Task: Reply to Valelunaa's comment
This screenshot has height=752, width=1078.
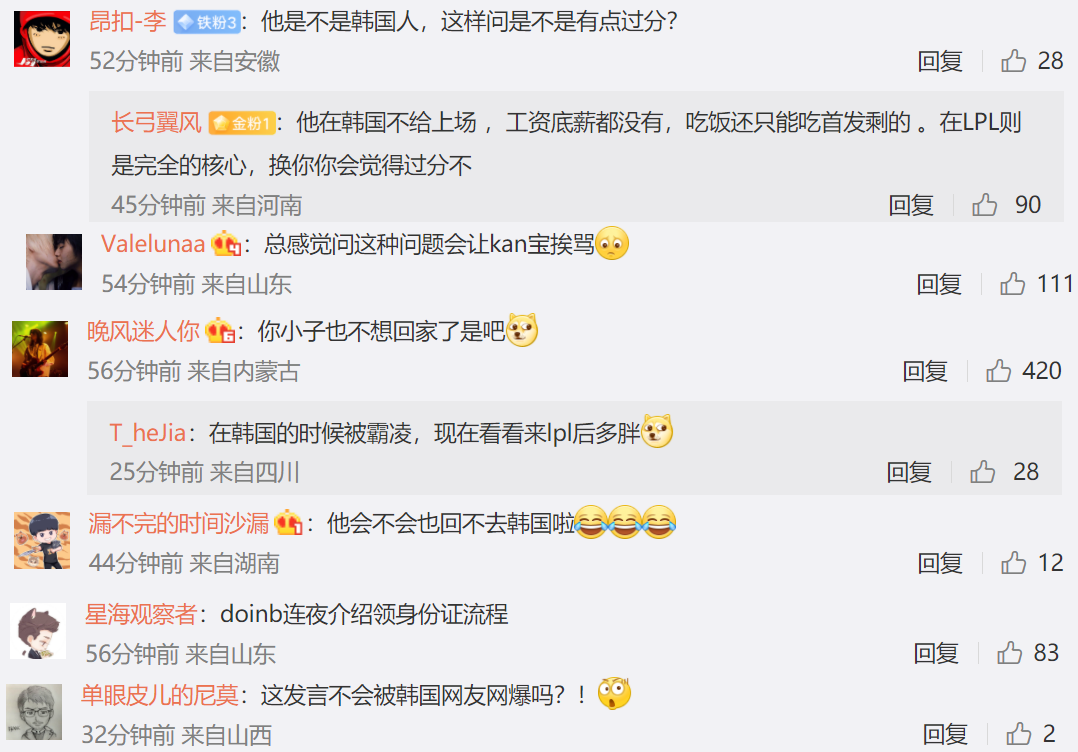Action: 939,283
